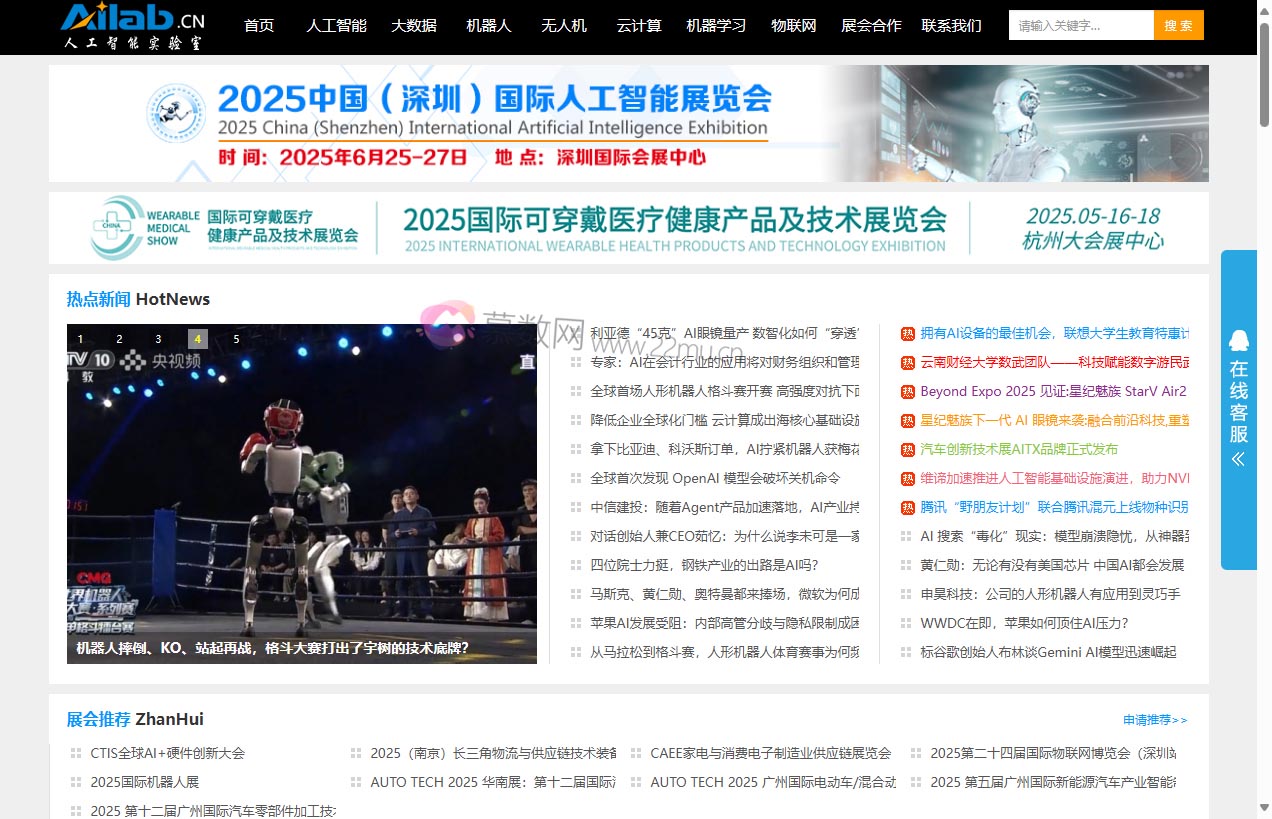The image size is (1272, 819).
Task: Click the red hot badge beside 腾讯野朋友计划
Action: 907,508
